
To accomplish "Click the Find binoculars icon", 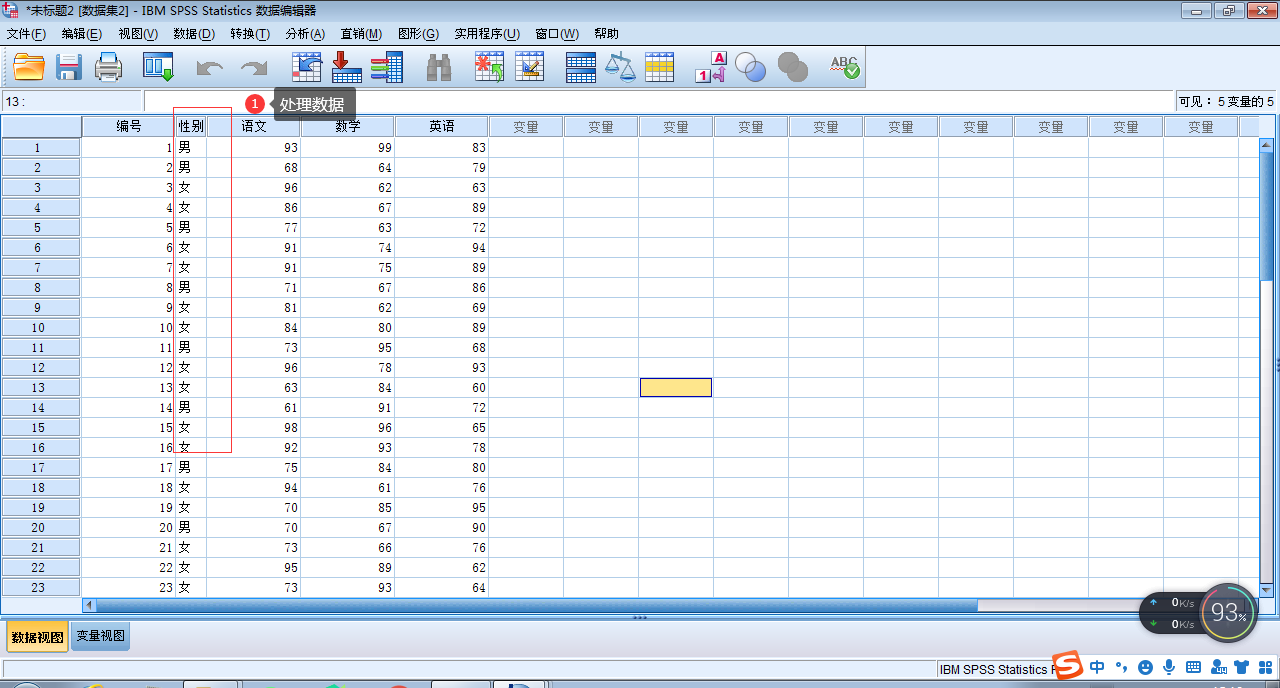I will click(x=439, y=67).
